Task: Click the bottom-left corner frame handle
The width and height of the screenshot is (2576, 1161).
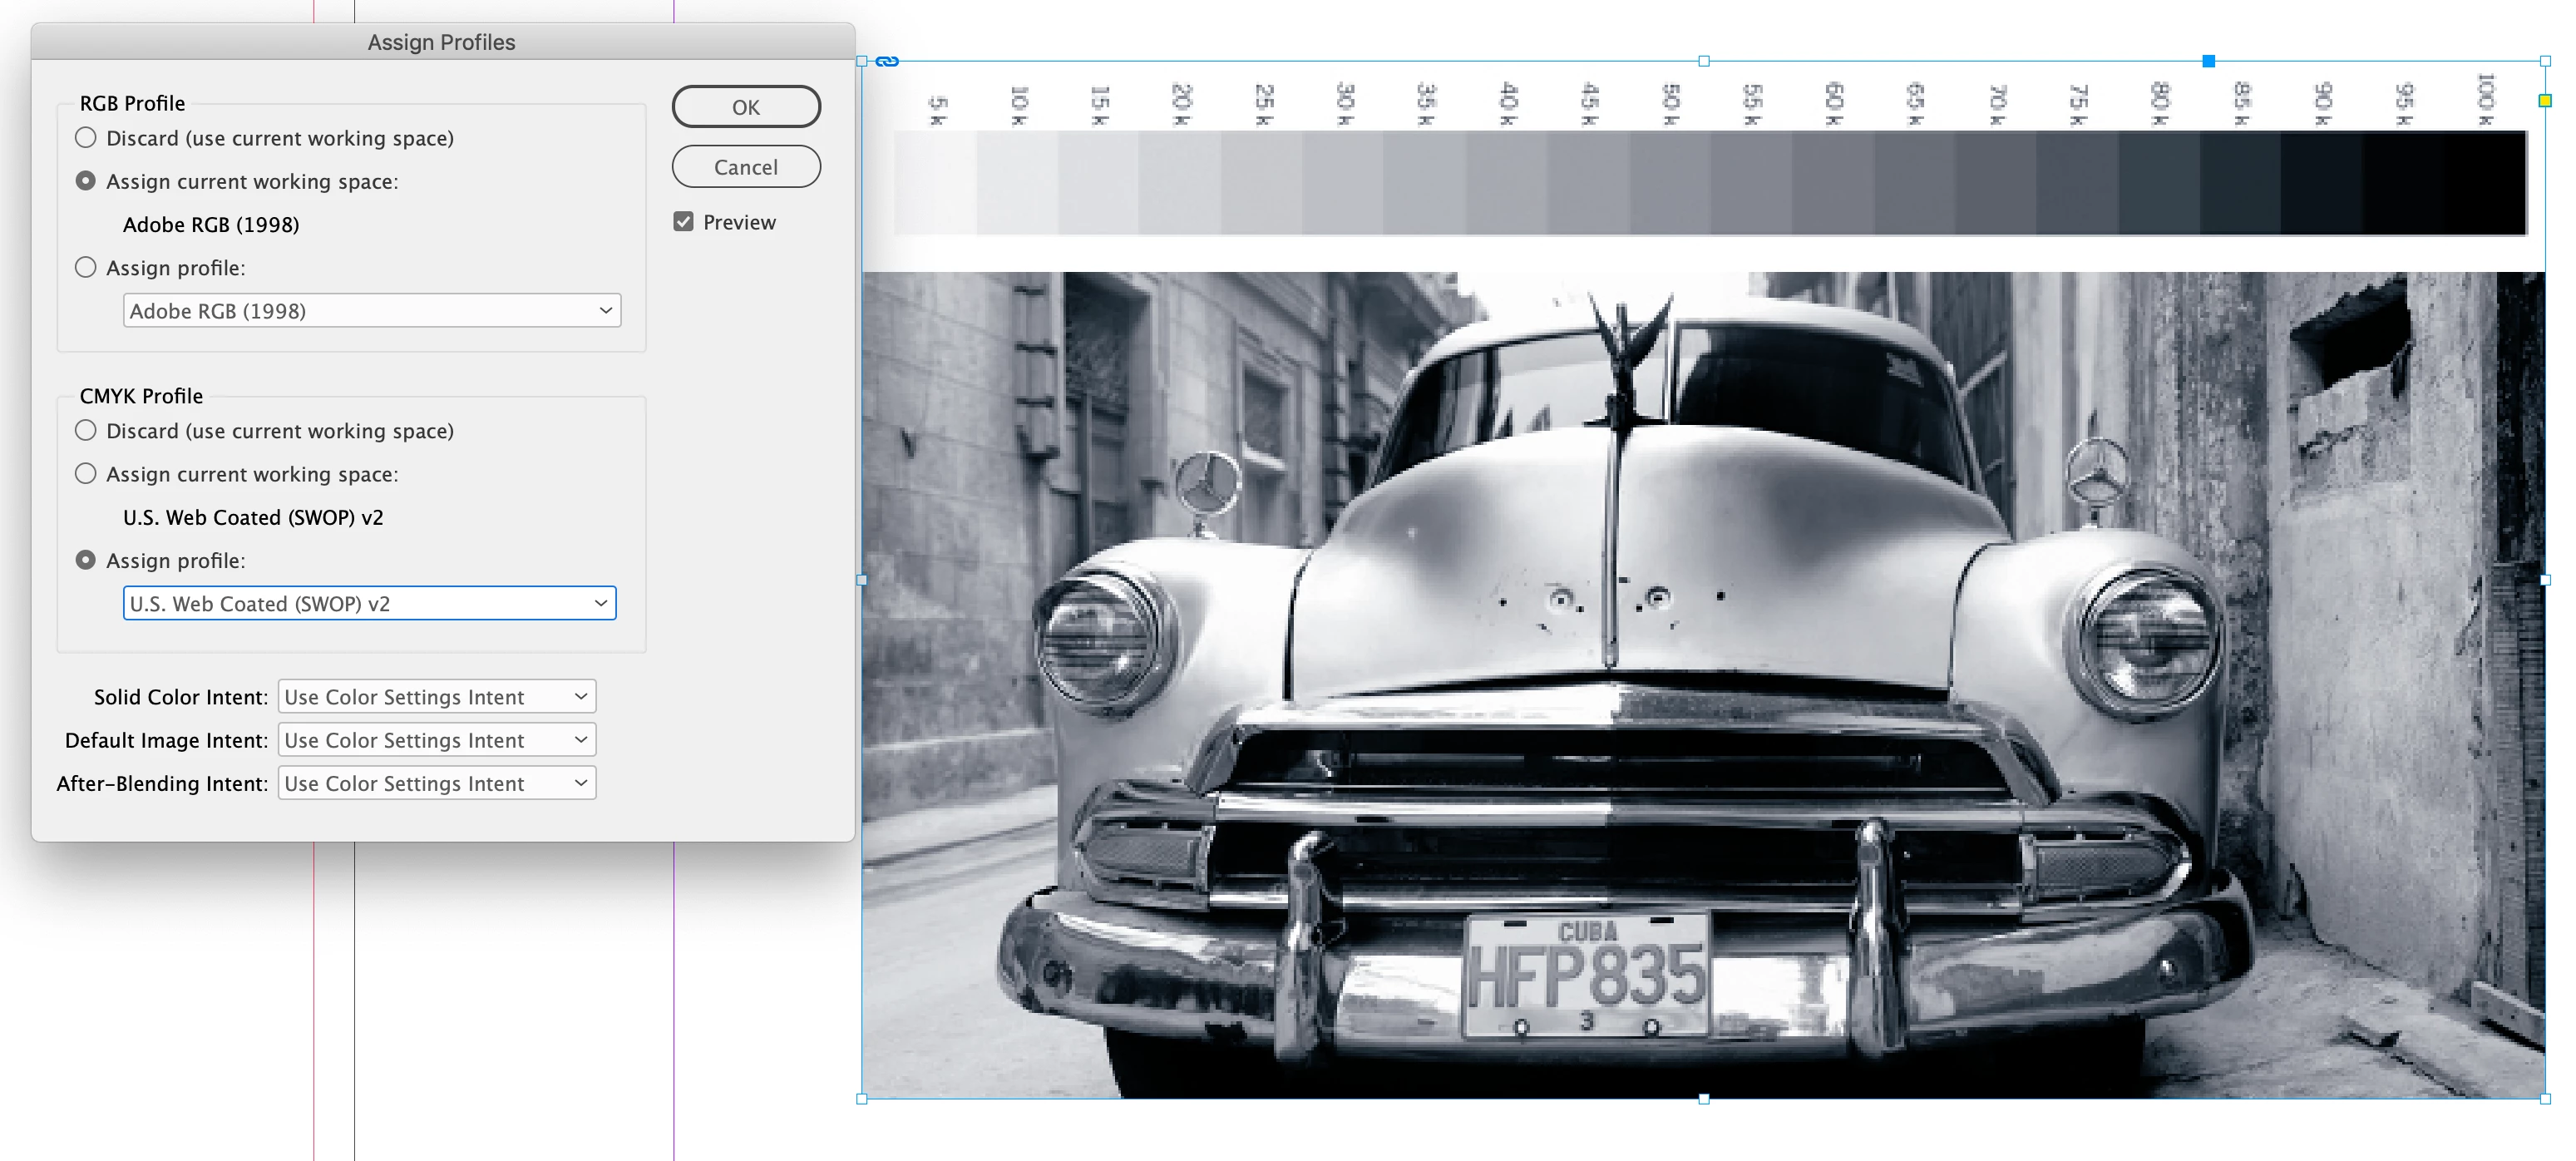Action: 862,1099
